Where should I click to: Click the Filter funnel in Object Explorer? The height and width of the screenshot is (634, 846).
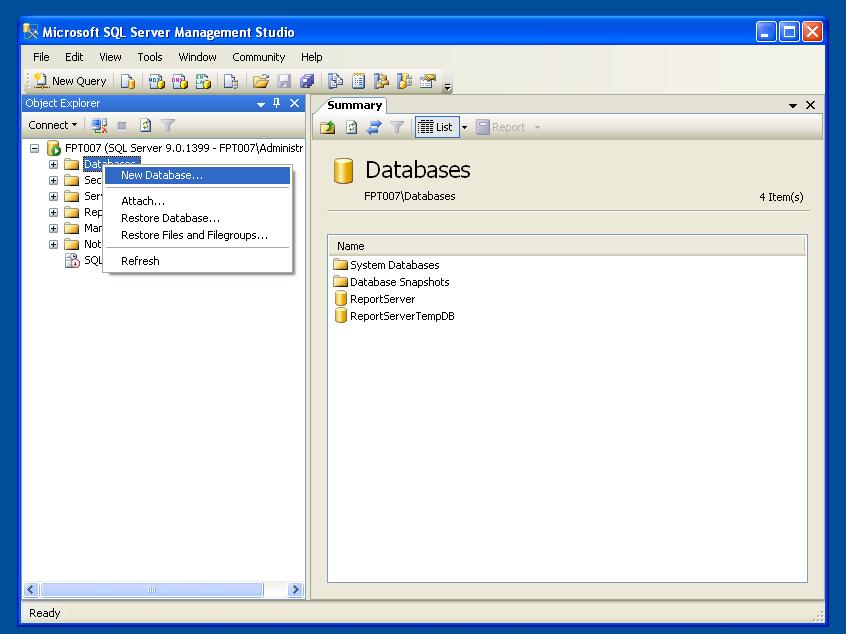coord(168,126)
